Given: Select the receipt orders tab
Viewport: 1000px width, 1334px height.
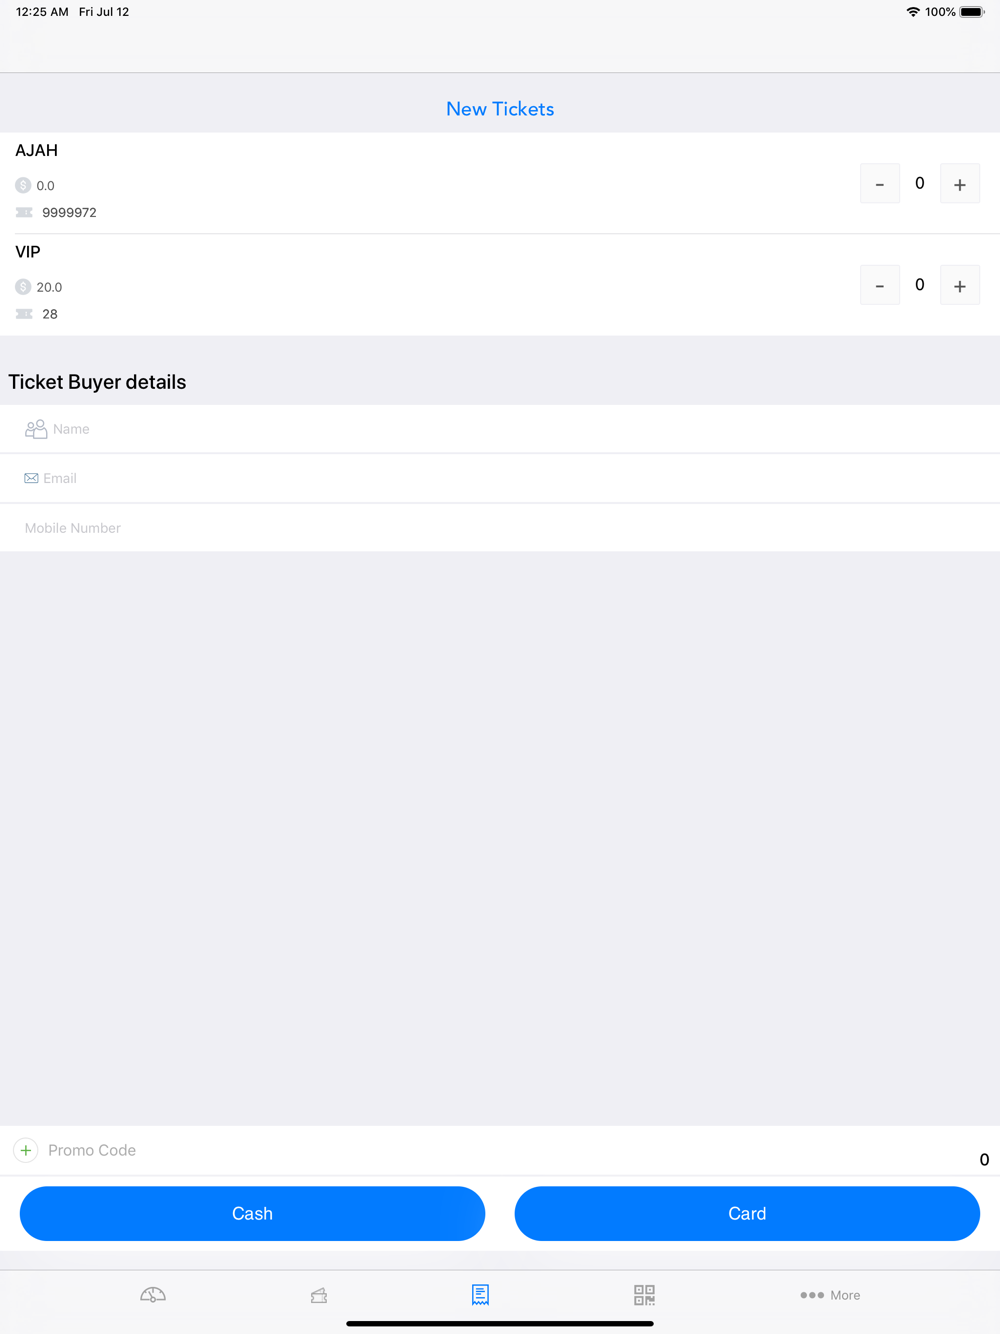Looking at the screenshot, I should tap(481, 1295).
